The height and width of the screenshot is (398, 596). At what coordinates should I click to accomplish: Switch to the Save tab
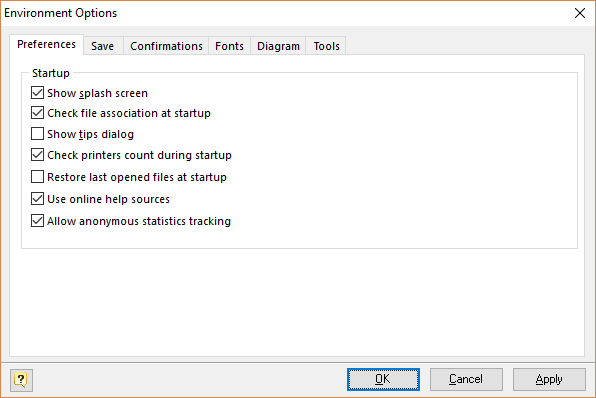[x=103, y=46]
